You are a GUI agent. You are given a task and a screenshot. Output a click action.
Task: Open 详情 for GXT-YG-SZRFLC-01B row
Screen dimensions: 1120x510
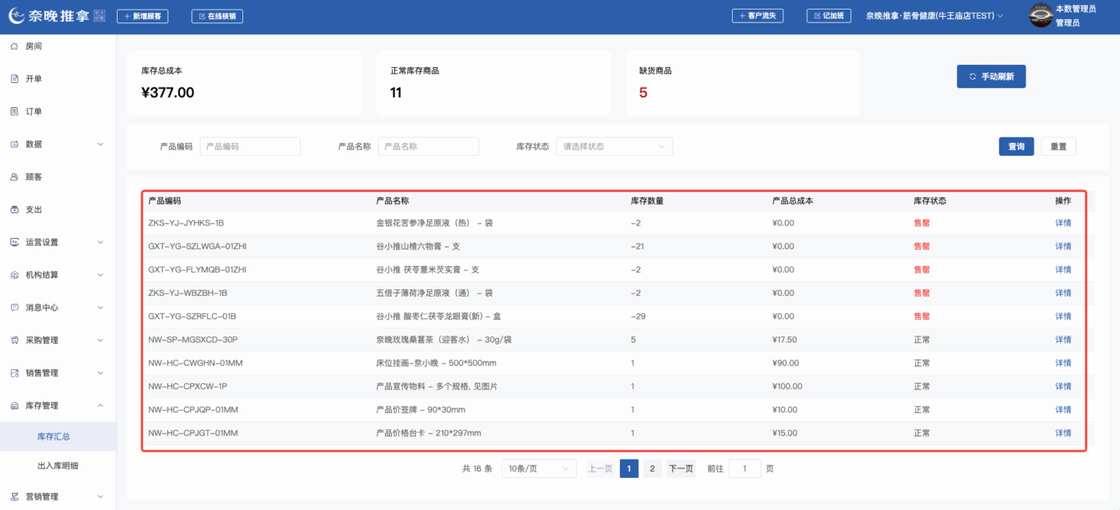[1063, 316]
